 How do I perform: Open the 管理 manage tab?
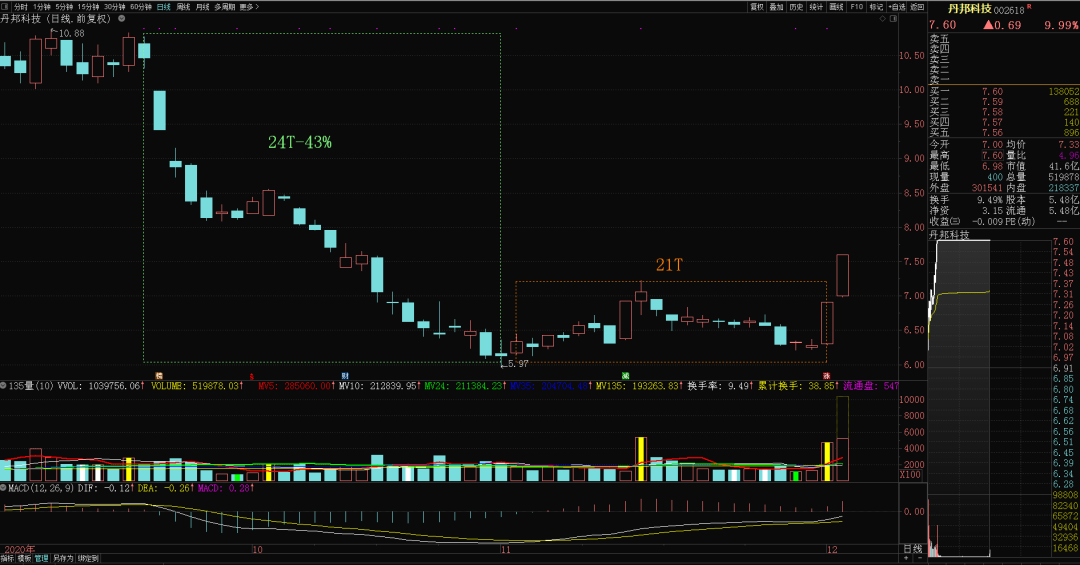[x=41, y=559]
